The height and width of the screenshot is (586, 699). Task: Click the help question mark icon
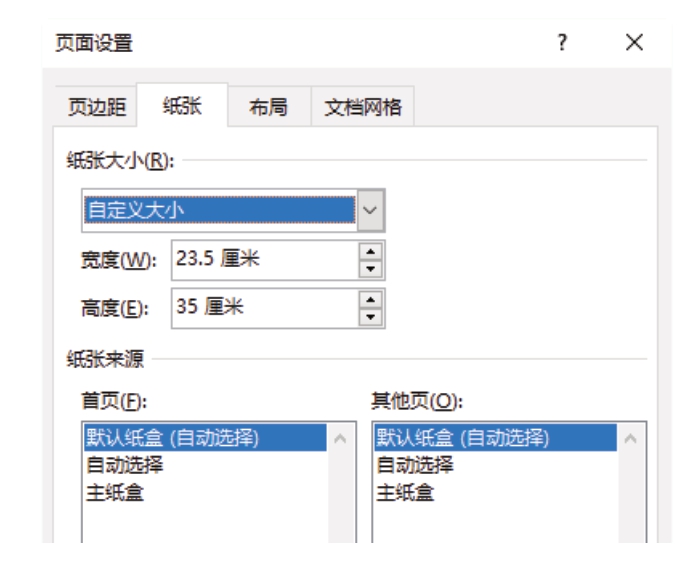[562, 43]
